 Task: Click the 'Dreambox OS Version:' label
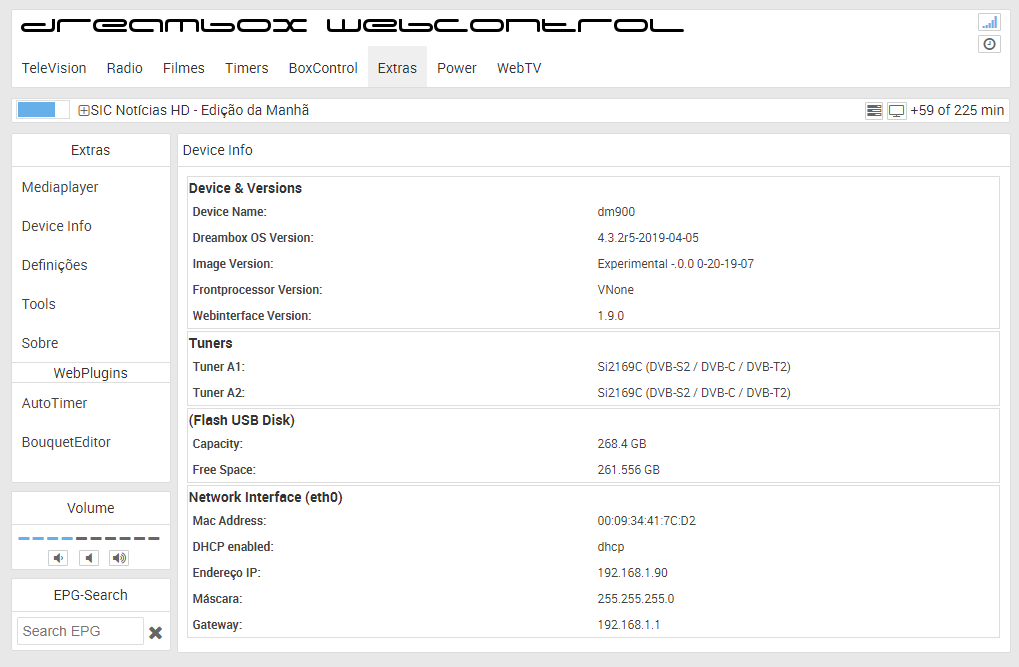coord(253,238)
